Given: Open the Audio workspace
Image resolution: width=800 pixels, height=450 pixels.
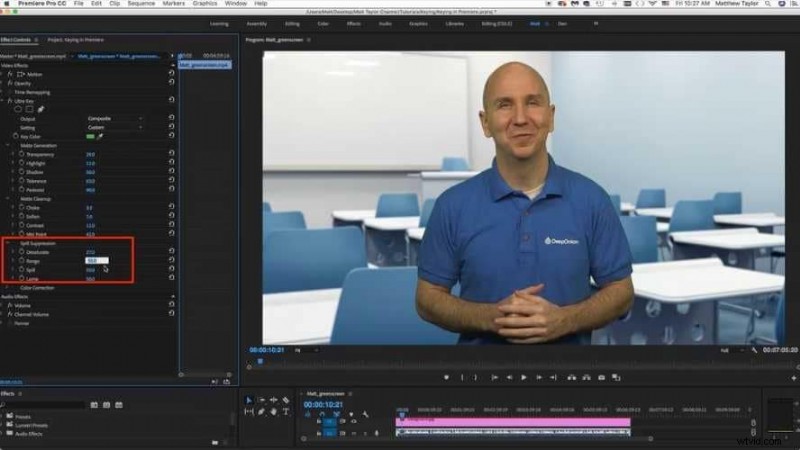Looking at the screenshot, I should [385, 24].
